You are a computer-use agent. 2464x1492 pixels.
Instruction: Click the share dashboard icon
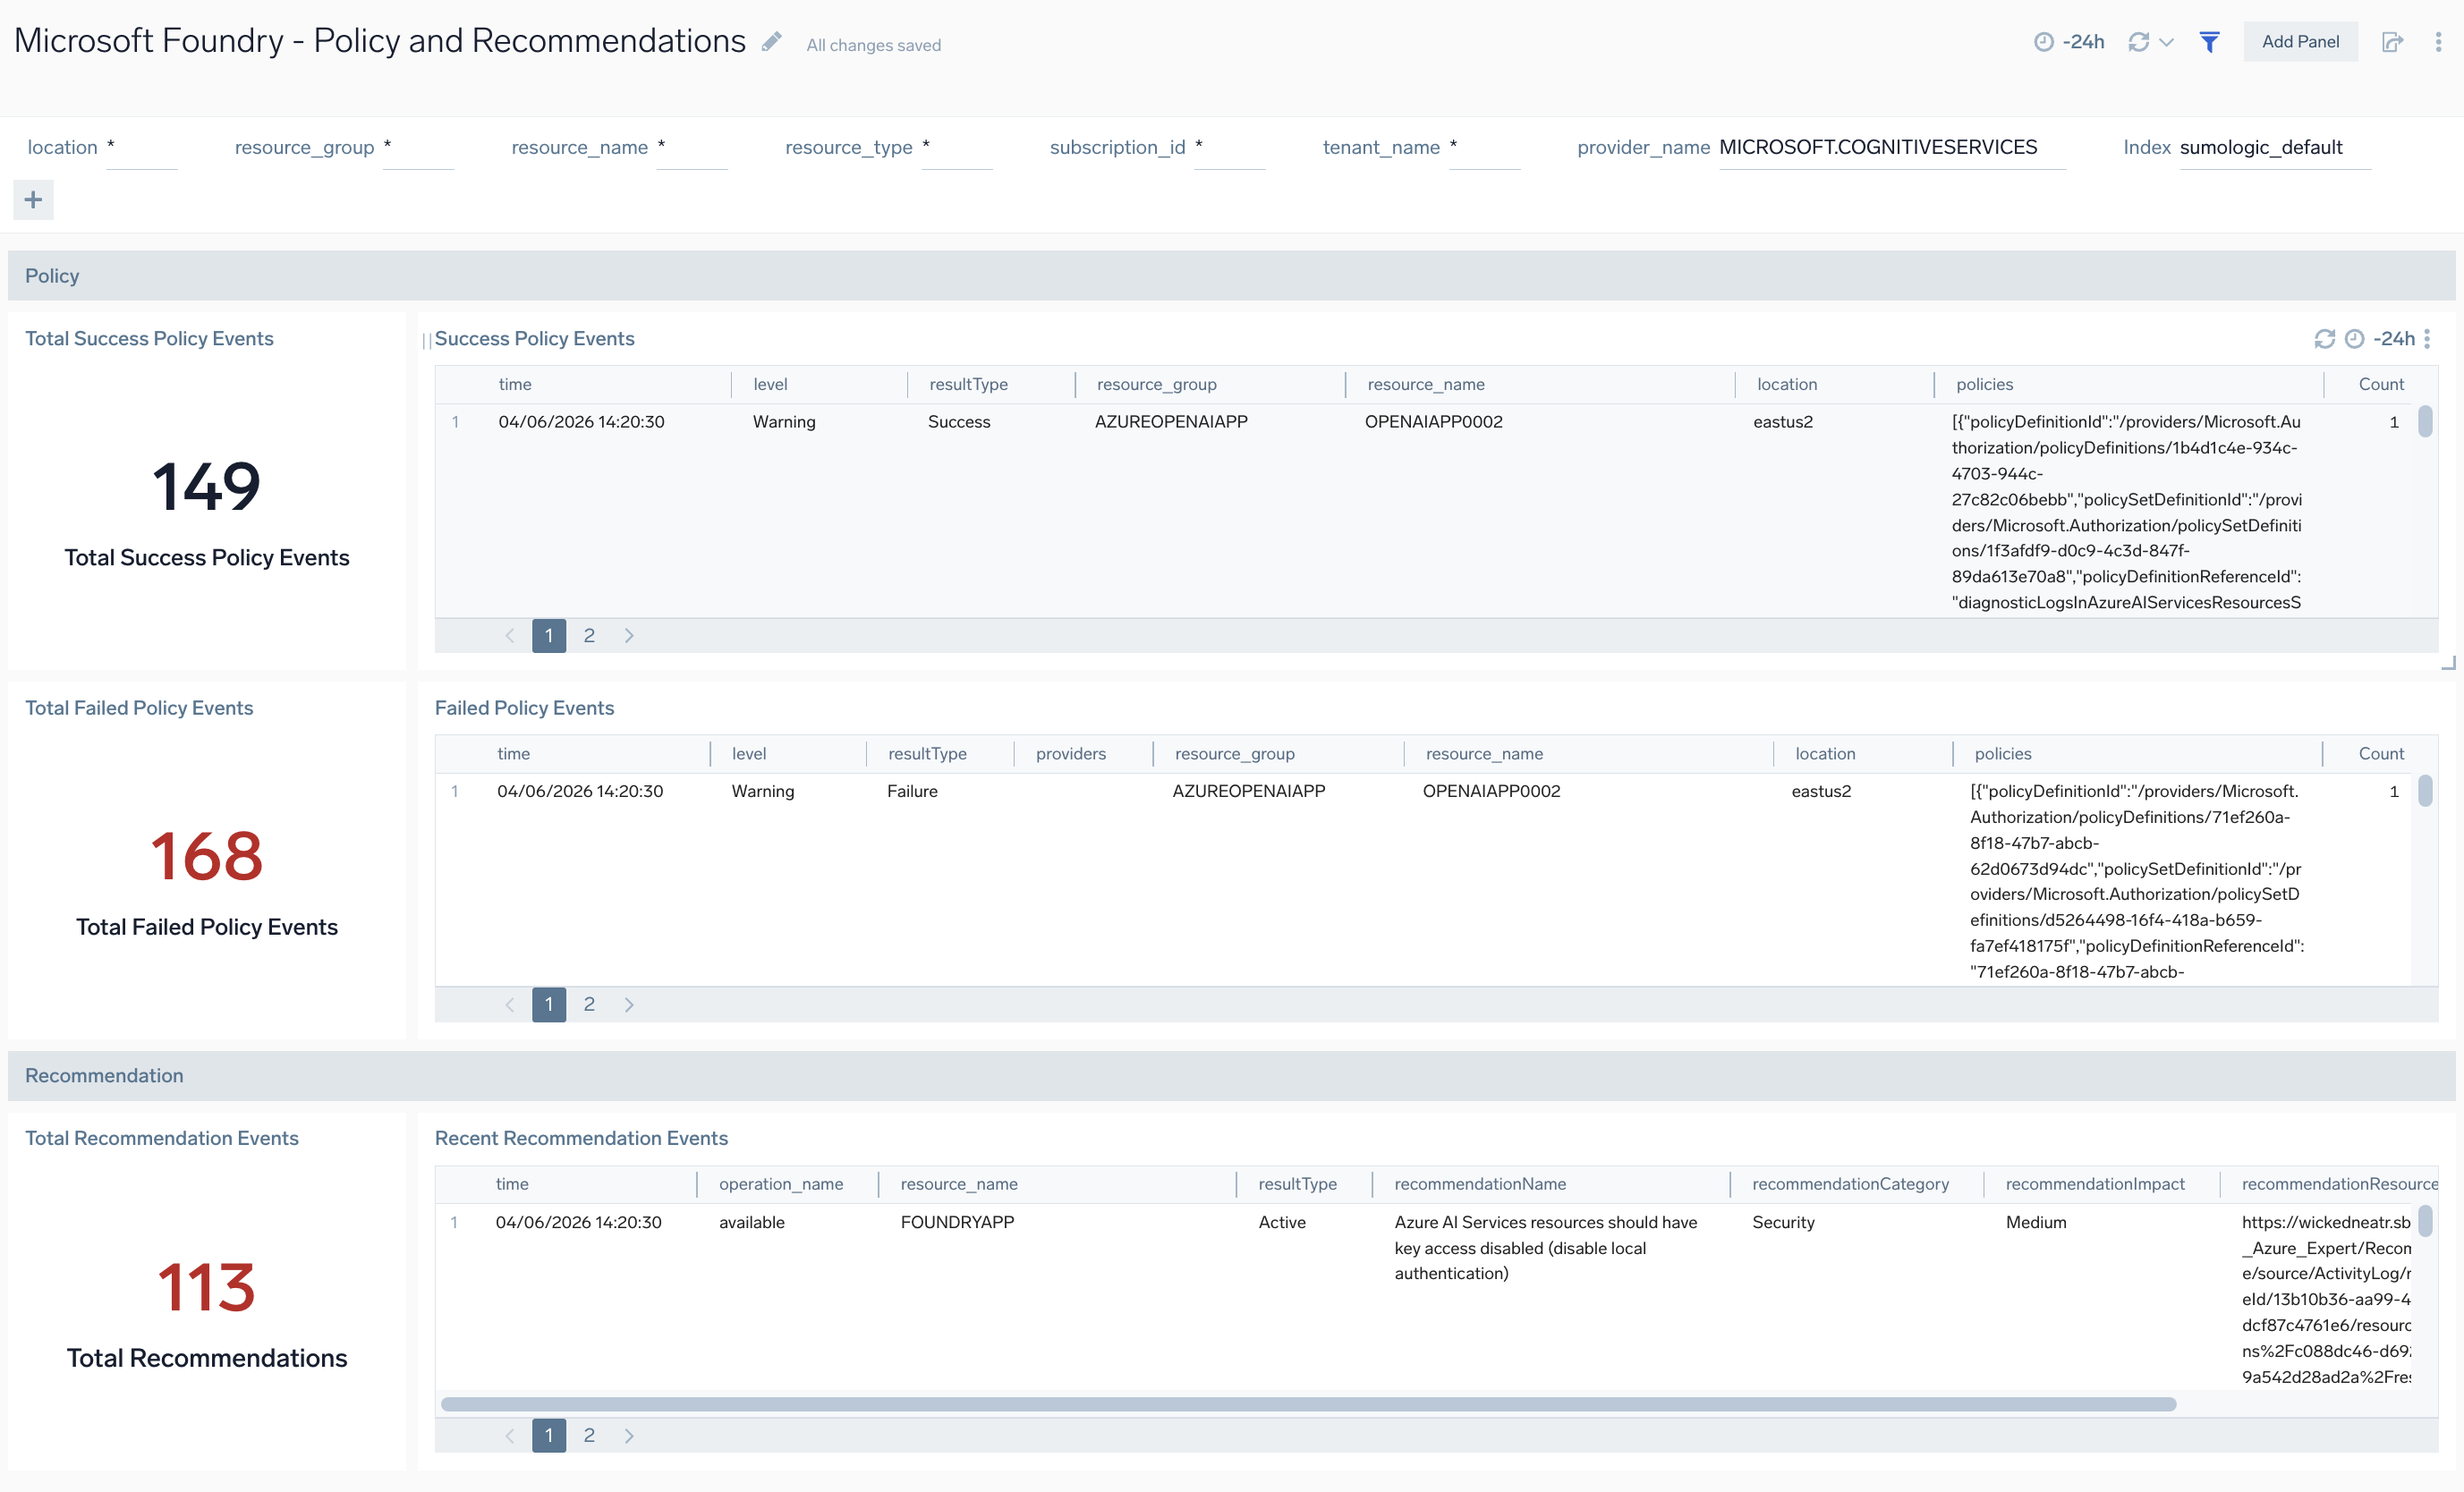(2392, 42)
